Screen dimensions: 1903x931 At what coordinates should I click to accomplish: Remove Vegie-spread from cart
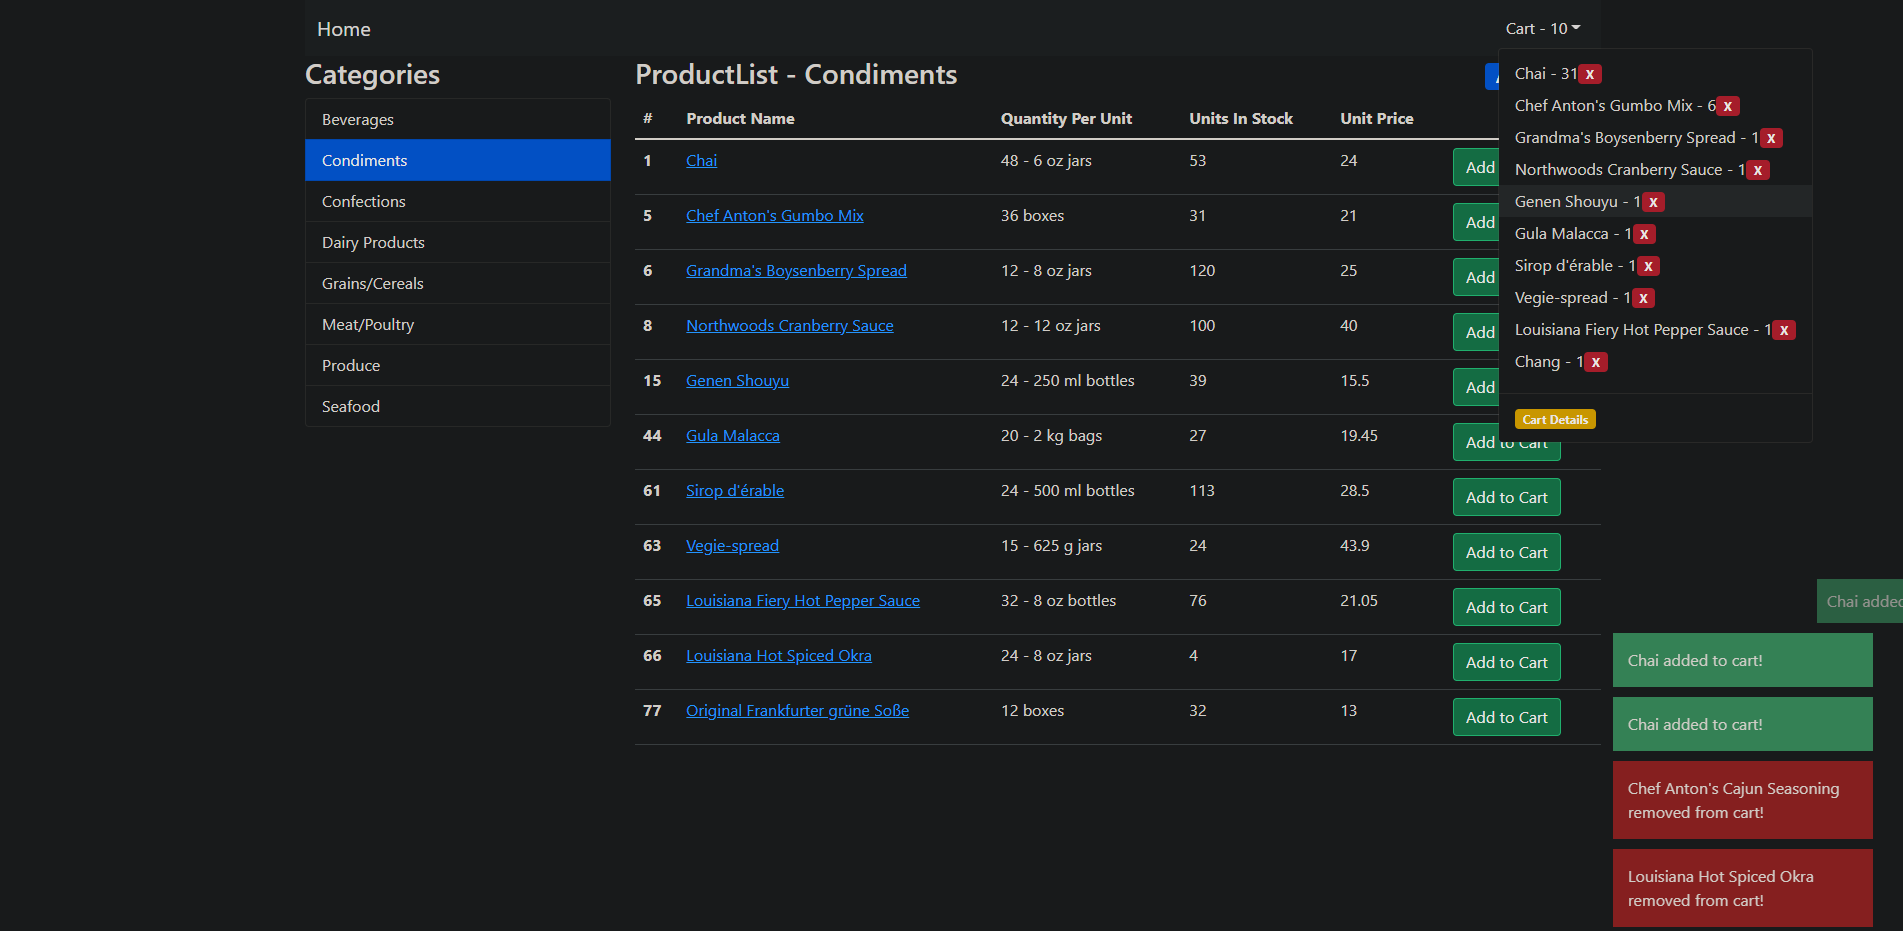[x=1643, y=298]
